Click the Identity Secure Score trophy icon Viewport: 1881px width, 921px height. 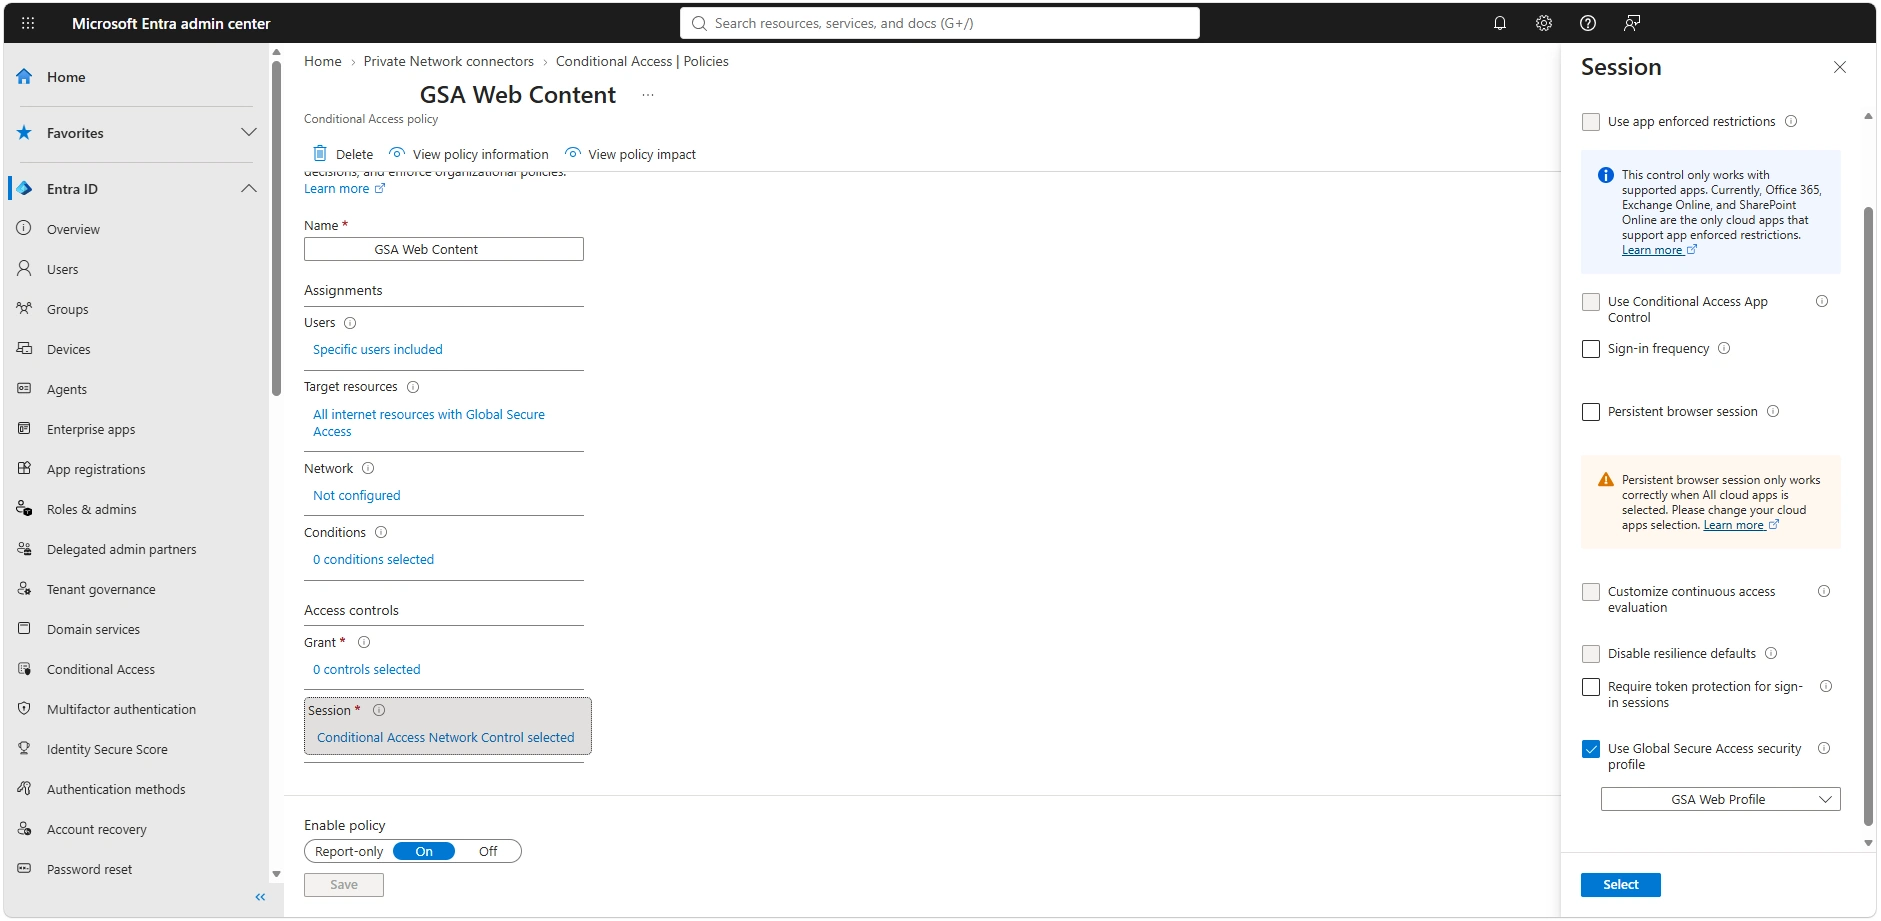click(x=25, y=749)
